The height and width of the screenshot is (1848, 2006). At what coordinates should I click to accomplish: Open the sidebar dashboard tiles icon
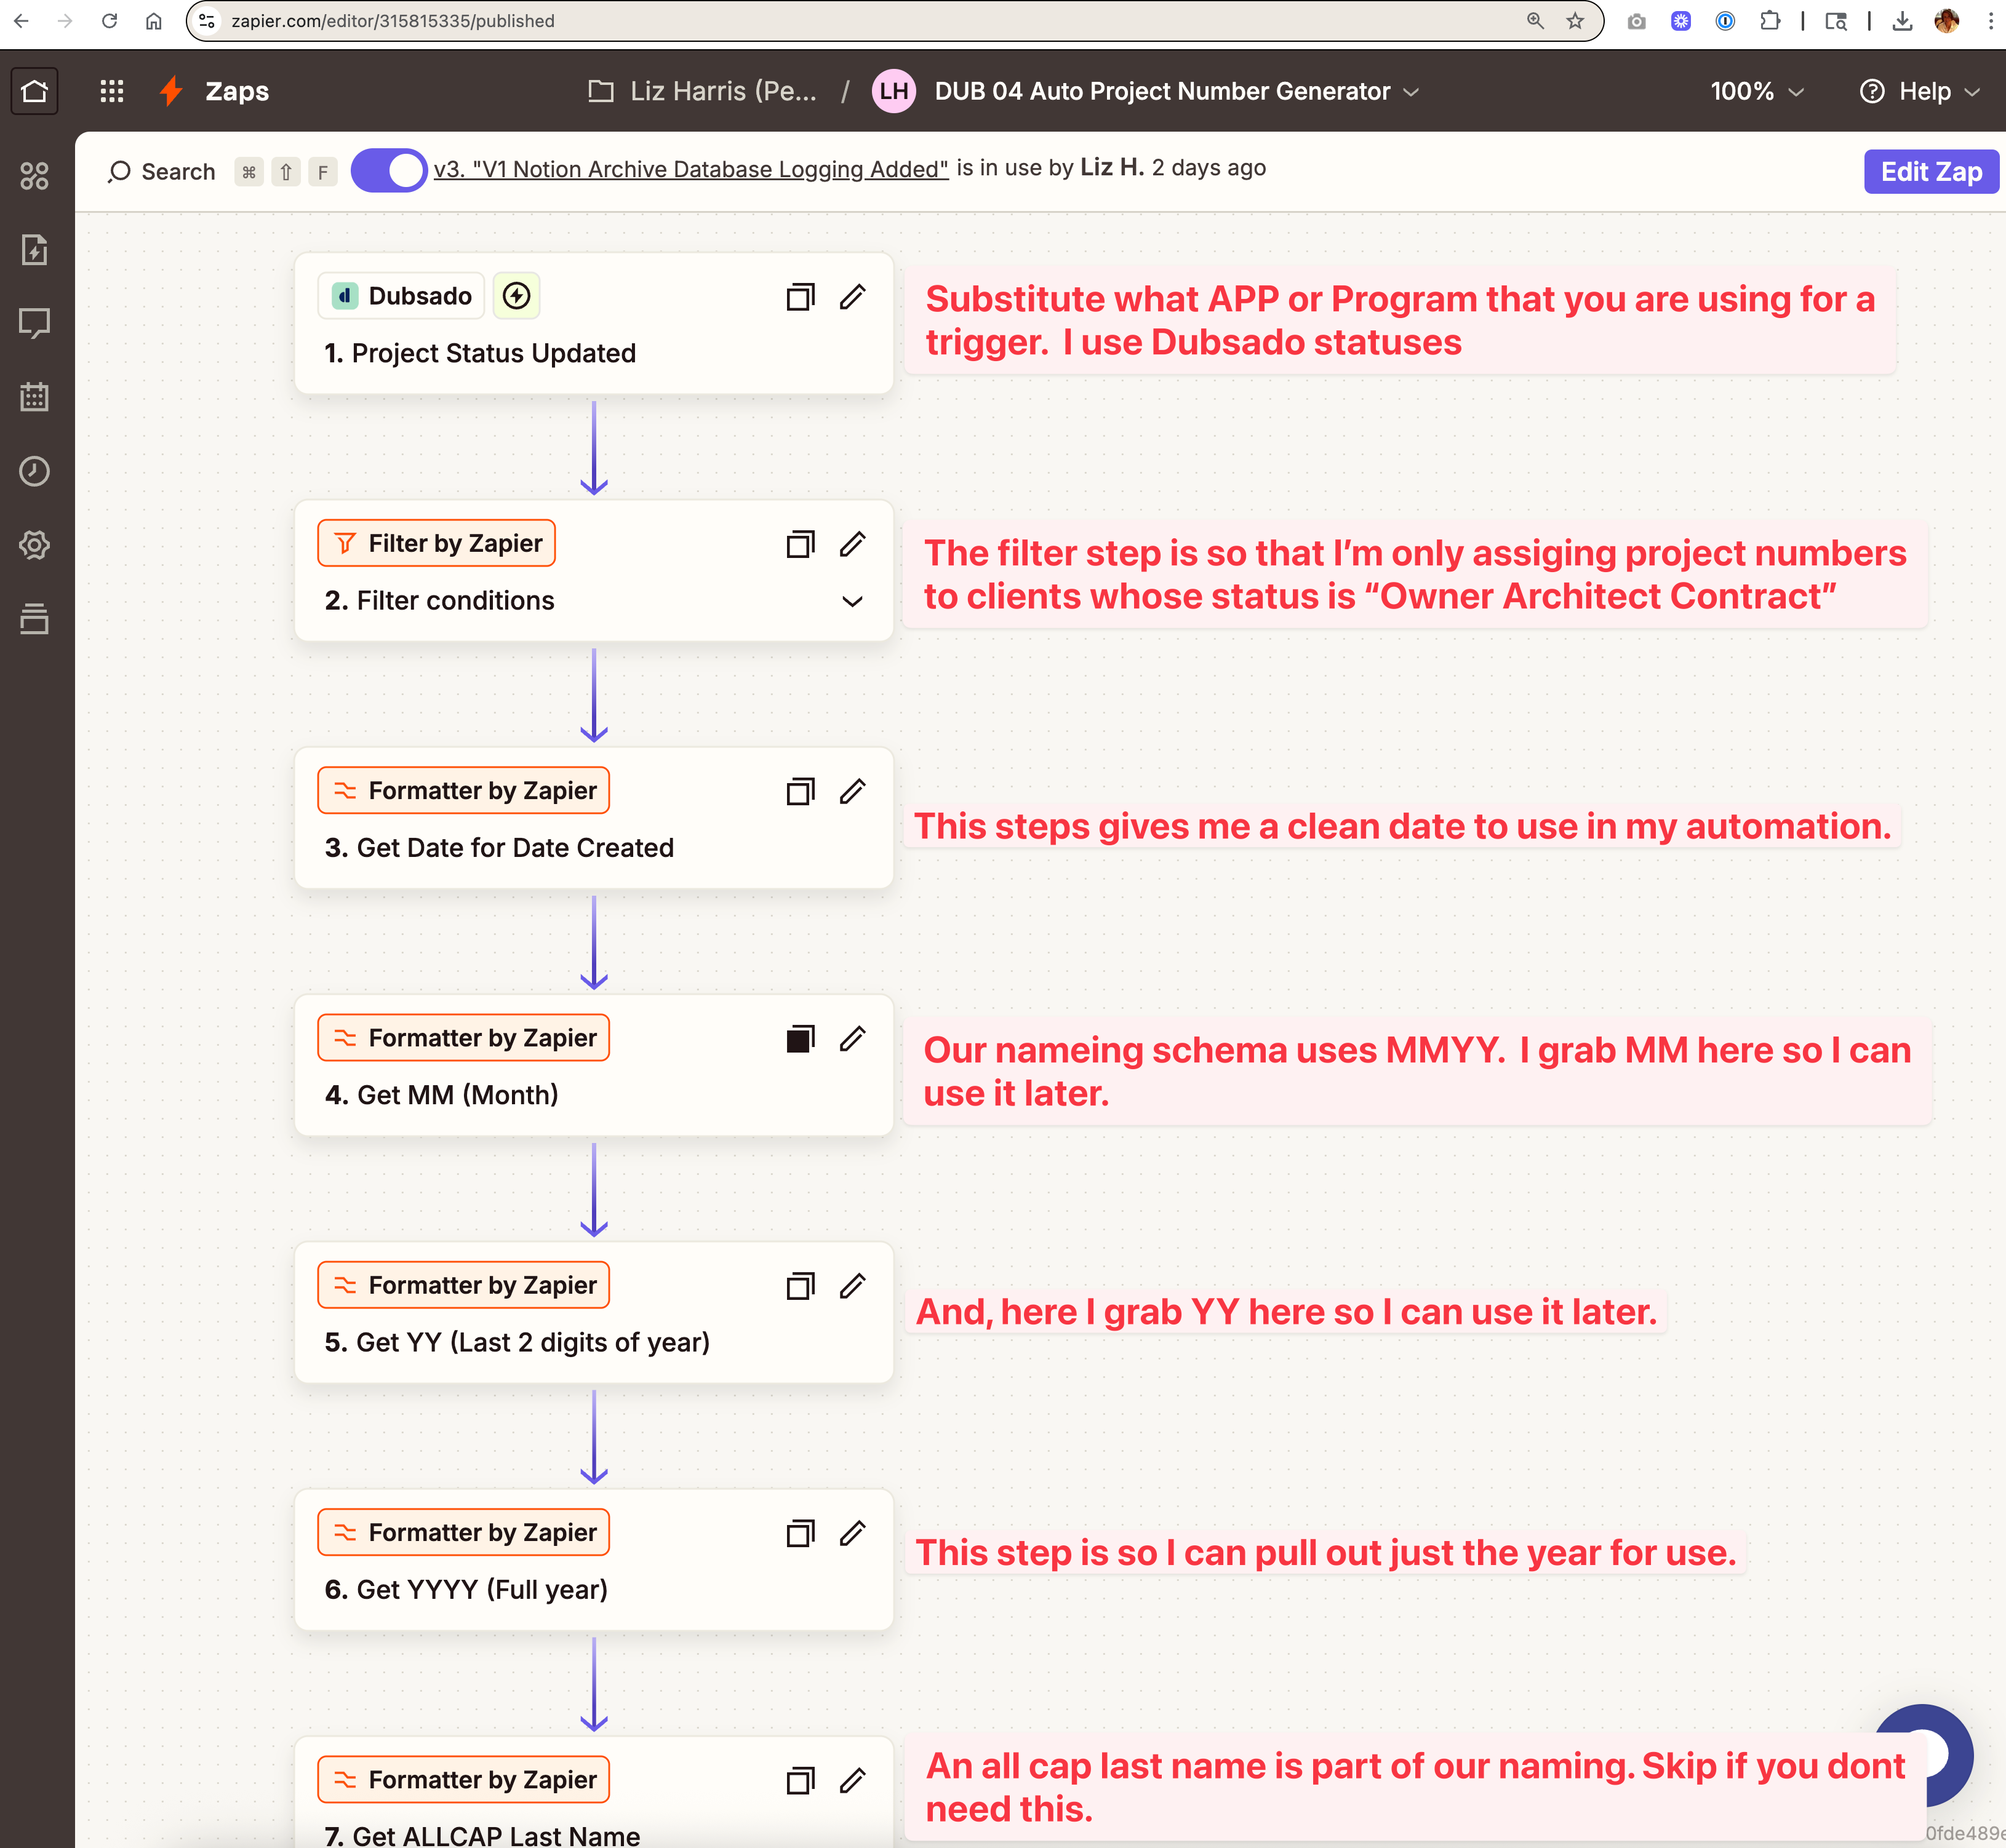click(x=35, y=176)
